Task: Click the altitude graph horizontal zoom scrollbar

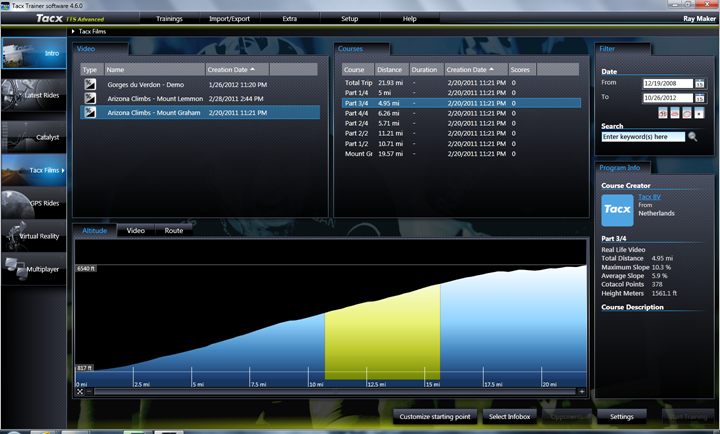Action: coord(335,391)
